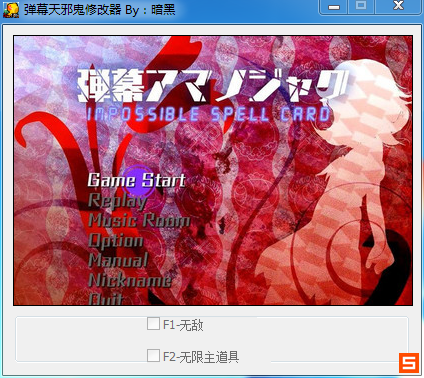Maximize the trainer window
424x378 pixels.
(x=361, y=6)
